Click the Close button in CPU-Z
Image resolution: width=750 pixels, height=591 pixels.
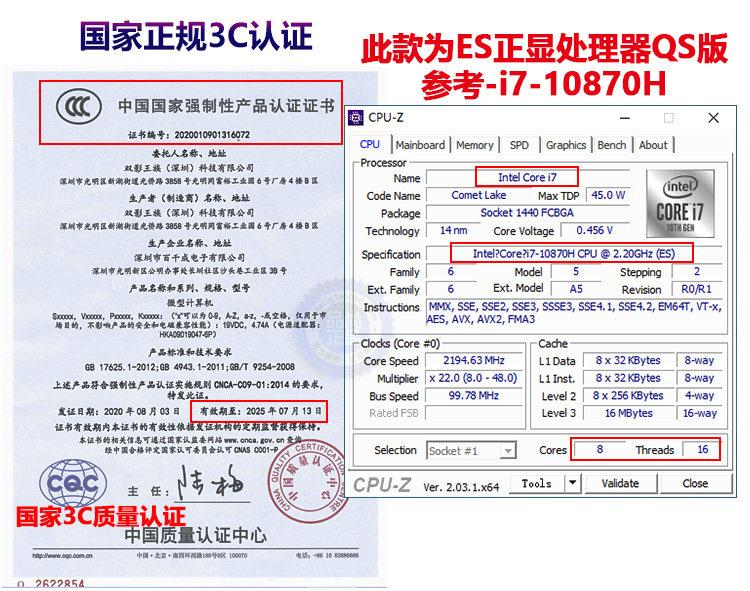pos(695,483)
